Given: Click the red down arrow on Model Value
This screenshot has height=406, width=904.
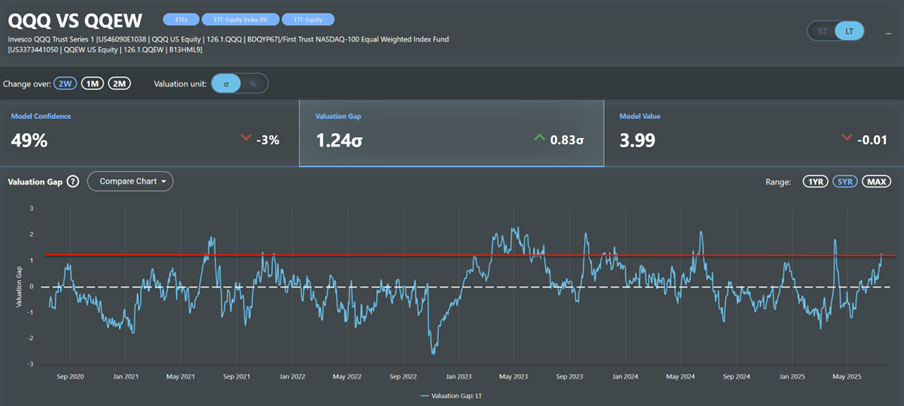Looking at the screenshot, I should pyautogui.click(x=846, y=137).
